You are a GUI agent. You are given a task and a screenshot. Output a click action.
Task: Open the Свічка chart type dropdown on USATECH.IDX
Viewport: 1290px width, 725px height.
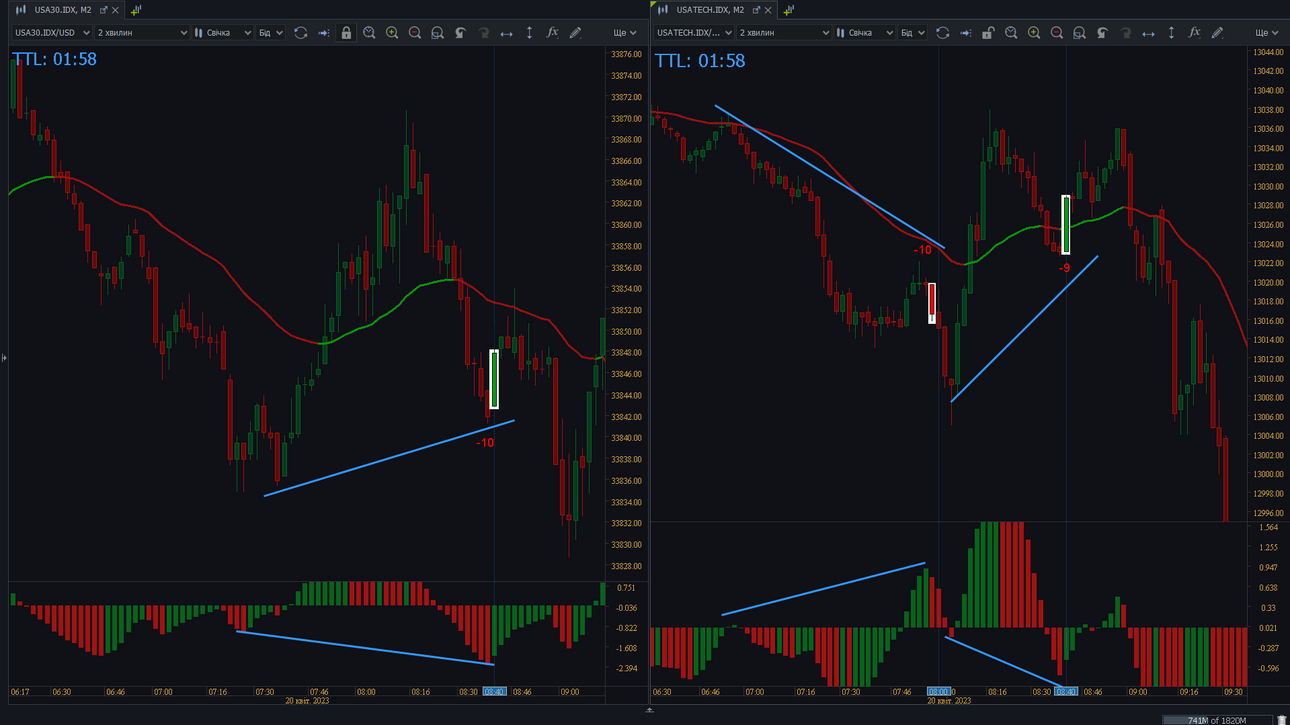coord(865,33)
